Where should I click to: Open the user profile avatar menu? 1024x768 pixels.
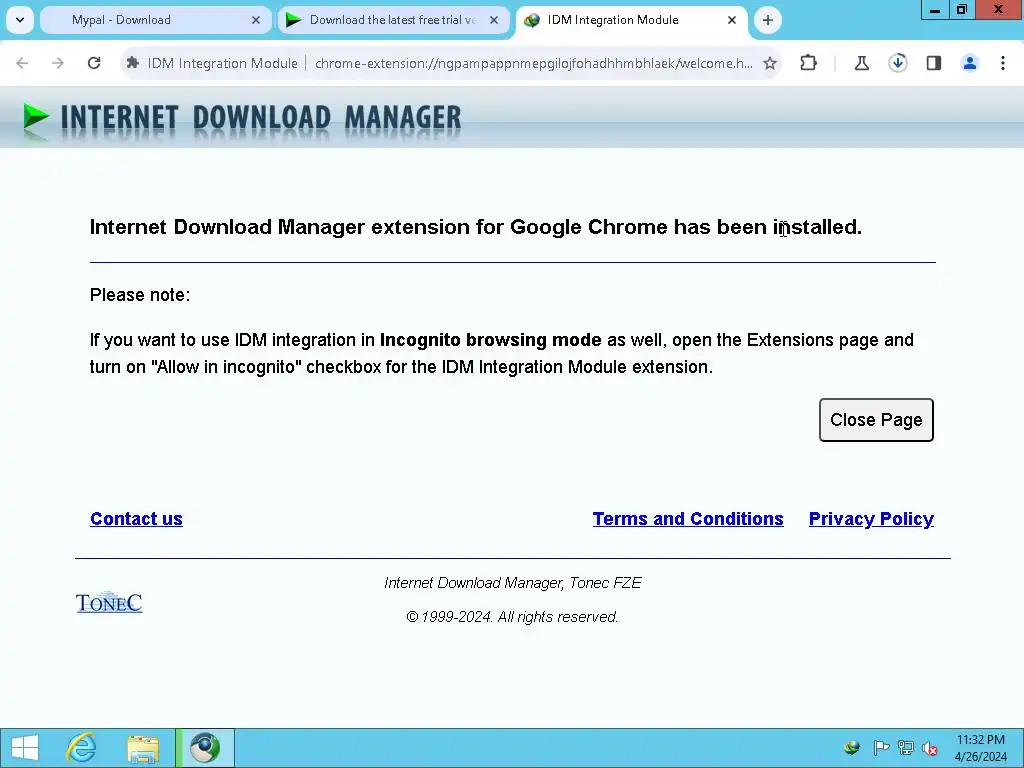point(970,63)
